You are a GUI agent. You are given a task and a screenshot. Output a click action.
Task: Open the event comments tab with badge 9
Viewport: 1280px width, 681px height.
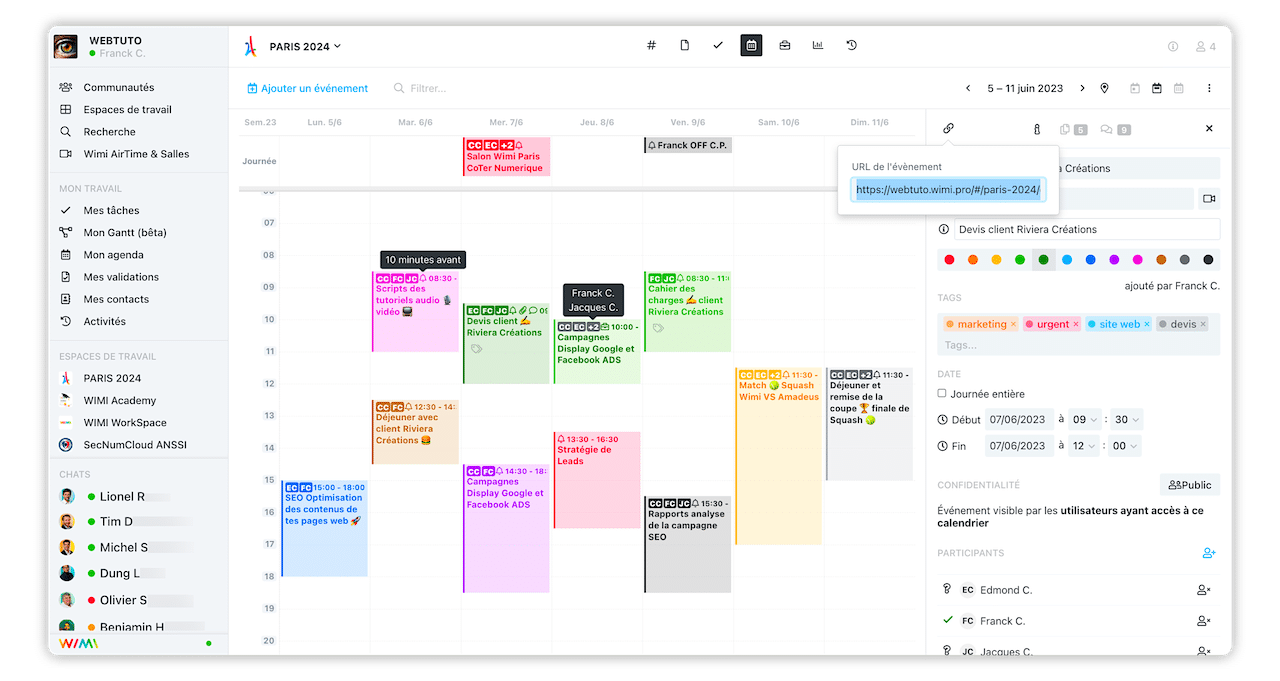1115,129
